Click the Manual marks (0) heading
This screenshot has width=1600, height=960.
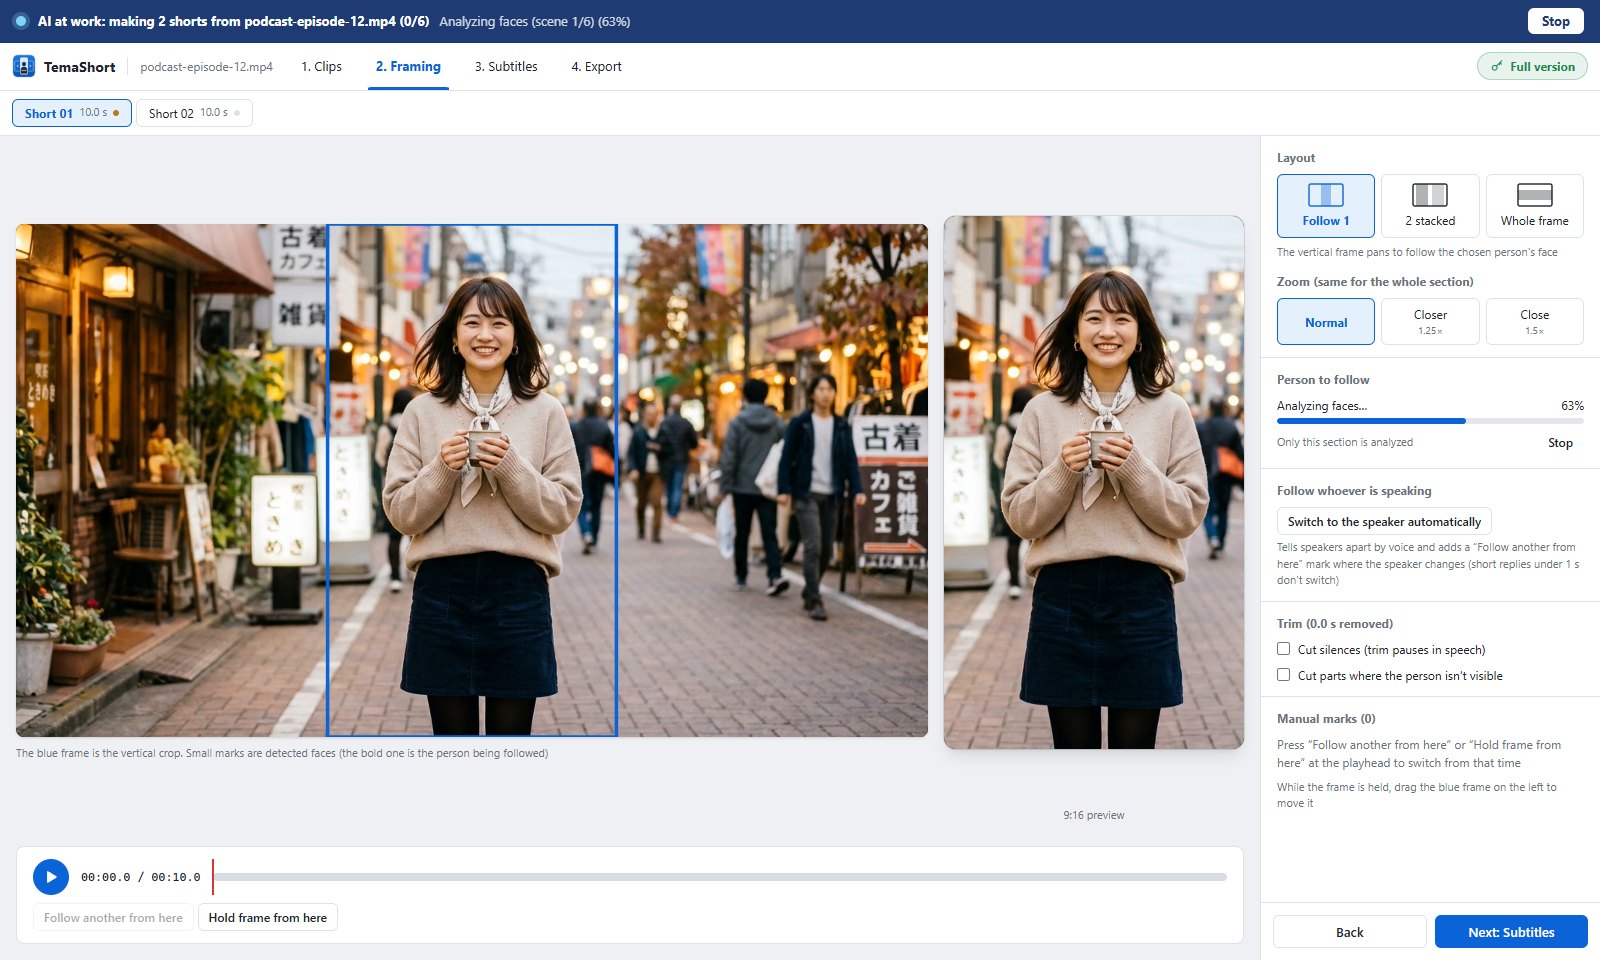1326,719
